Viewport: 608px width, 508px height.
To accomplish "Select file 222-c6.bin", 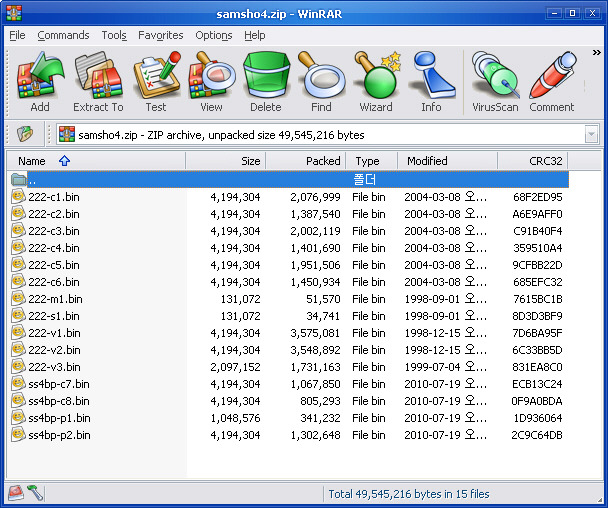I will (289, 282).
